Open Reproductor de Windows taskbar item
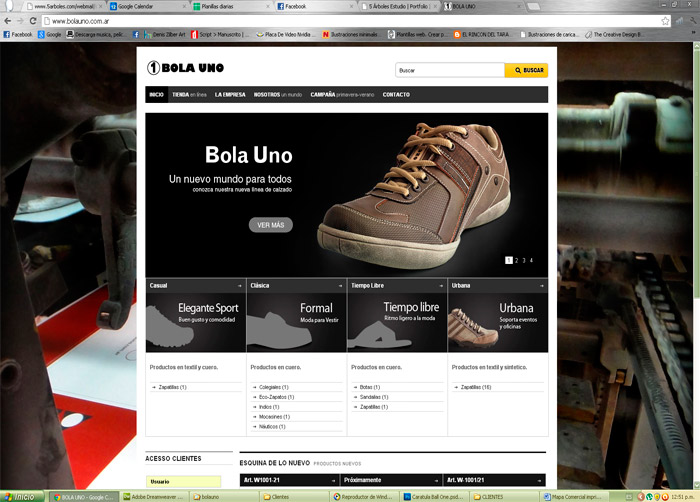 (363, 497)
